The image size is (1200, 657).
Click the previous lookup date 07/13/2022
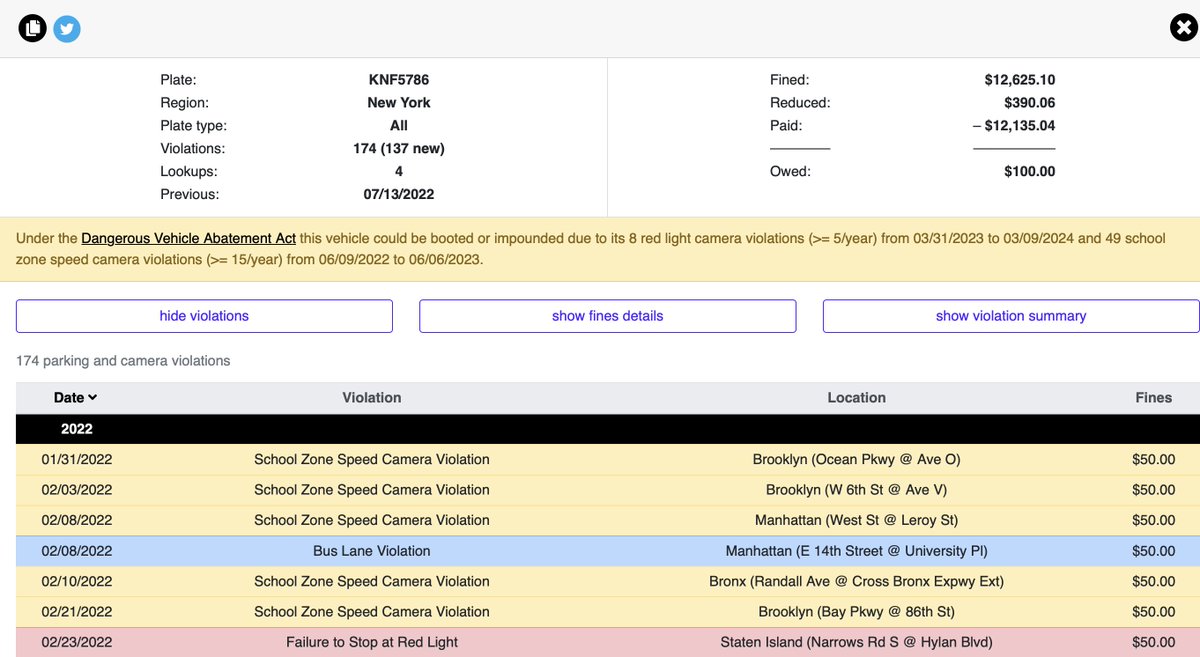click(x=399, y=195)
